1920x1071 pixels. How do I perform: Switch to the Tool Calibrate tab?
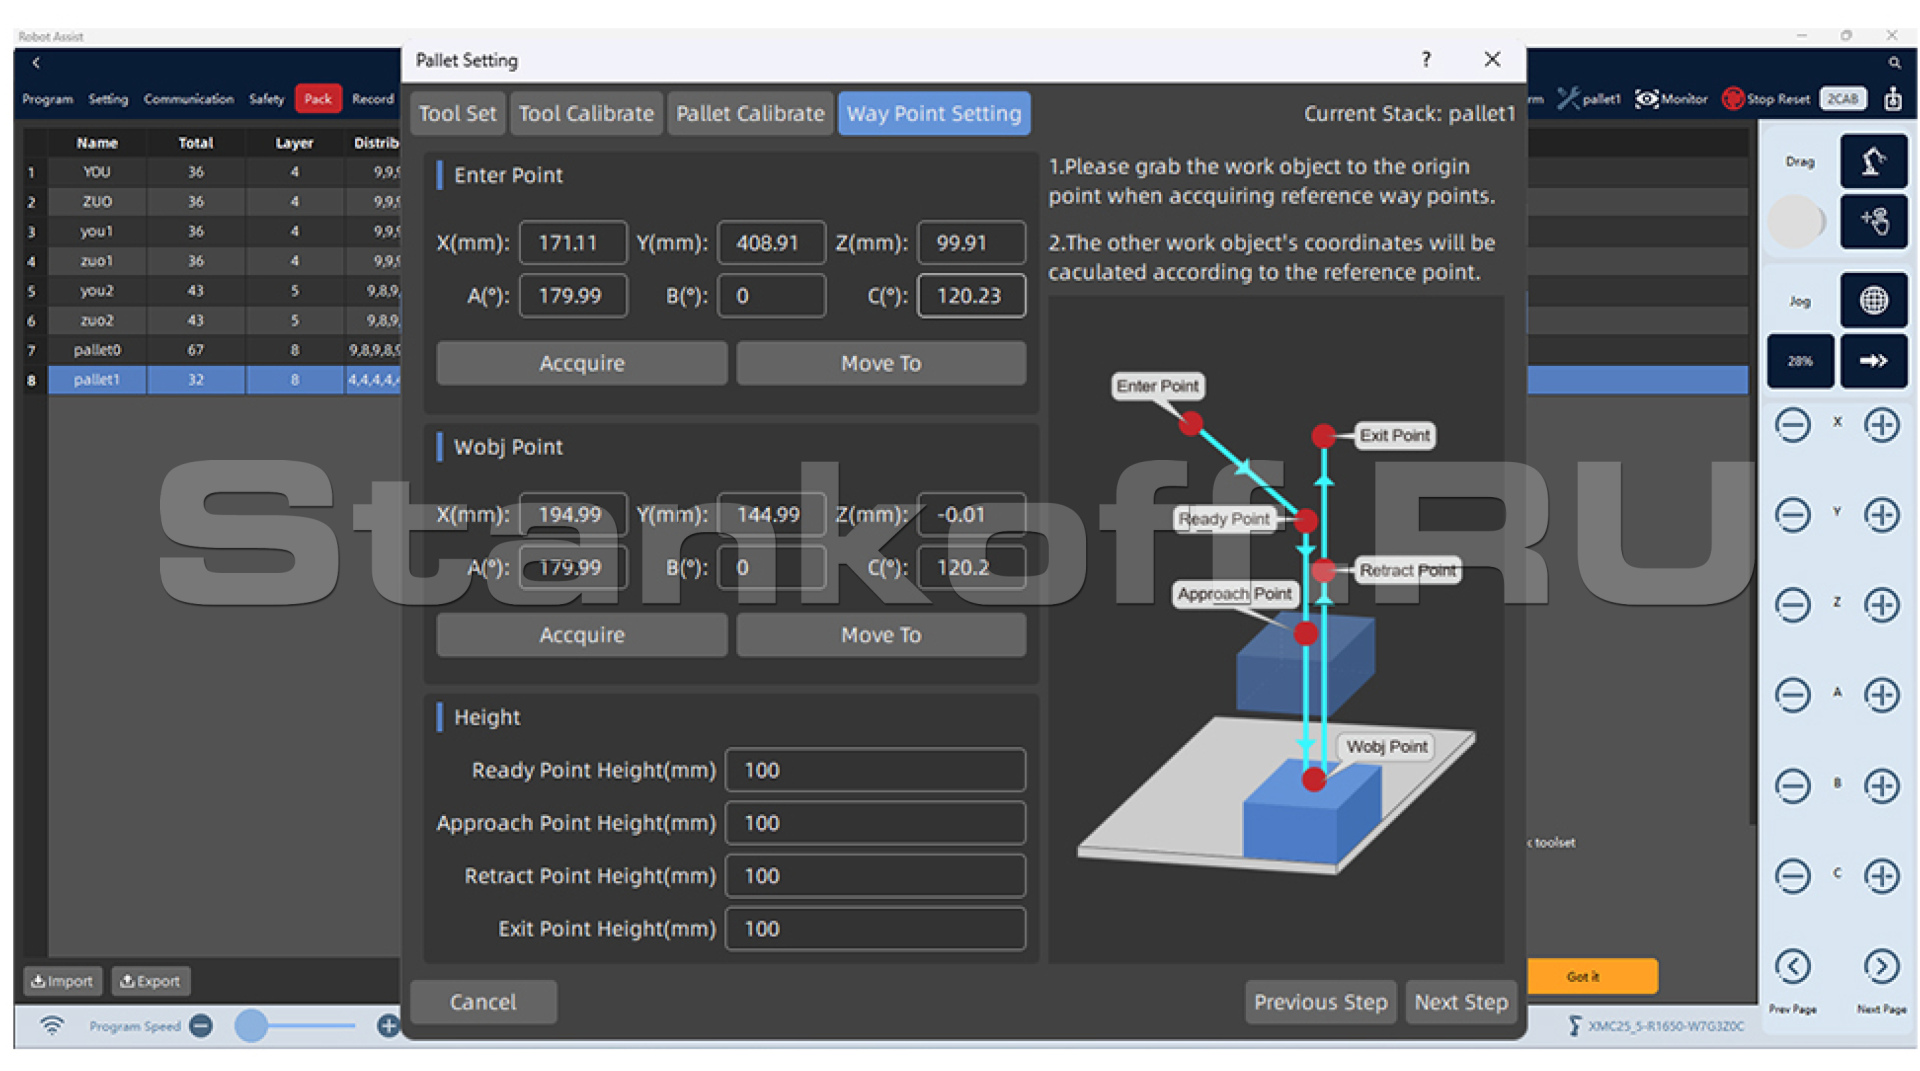tap(586, 114)
